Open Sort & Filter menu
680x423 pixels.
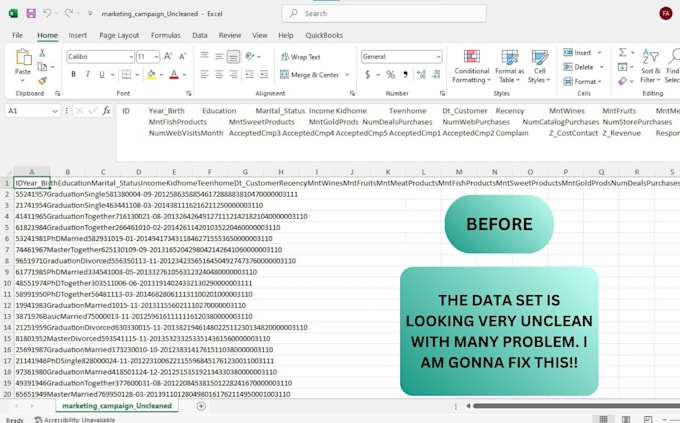click(x=651, y=66)
